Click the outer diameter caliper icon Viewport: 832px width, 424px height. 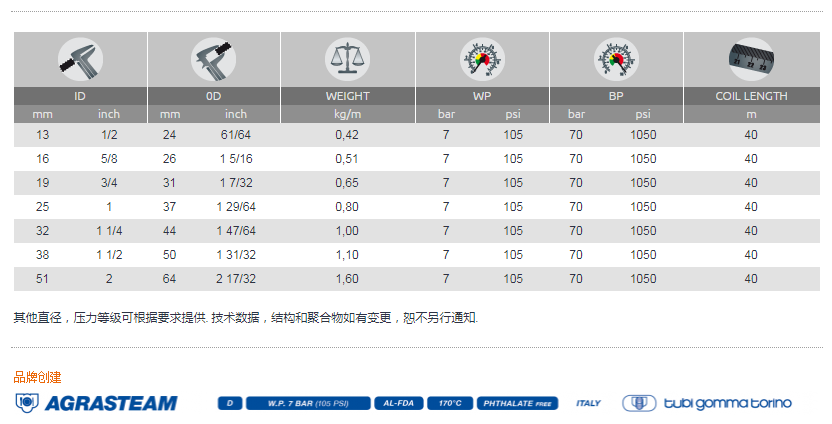point(213,59)
